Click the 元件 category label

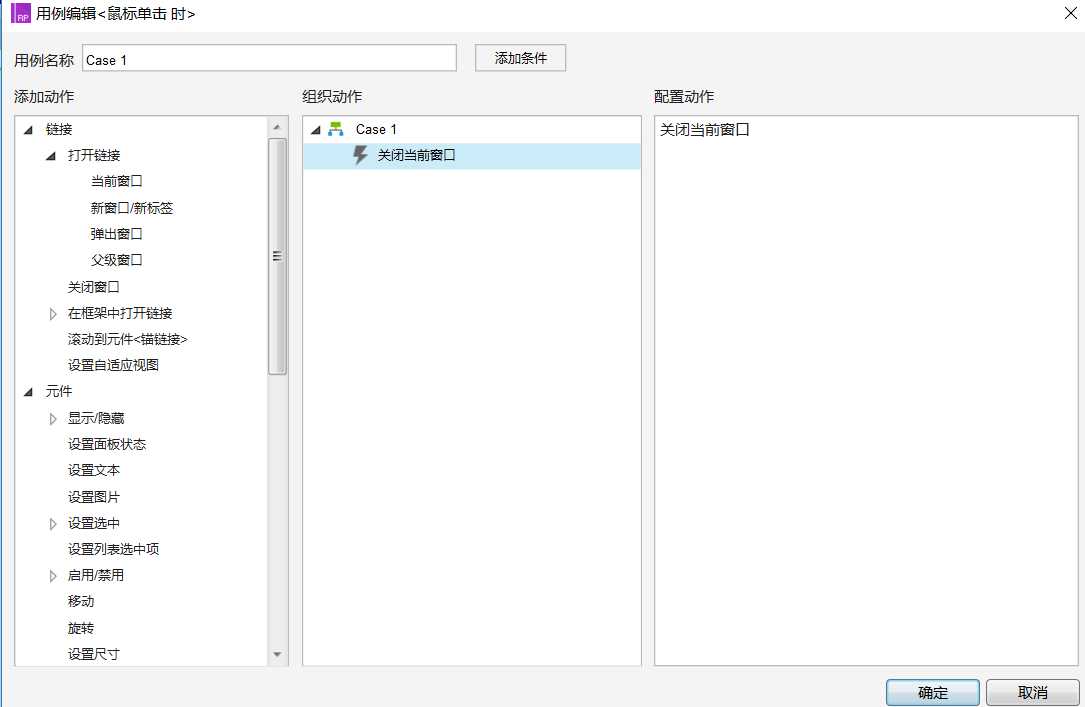click(59, 392)
